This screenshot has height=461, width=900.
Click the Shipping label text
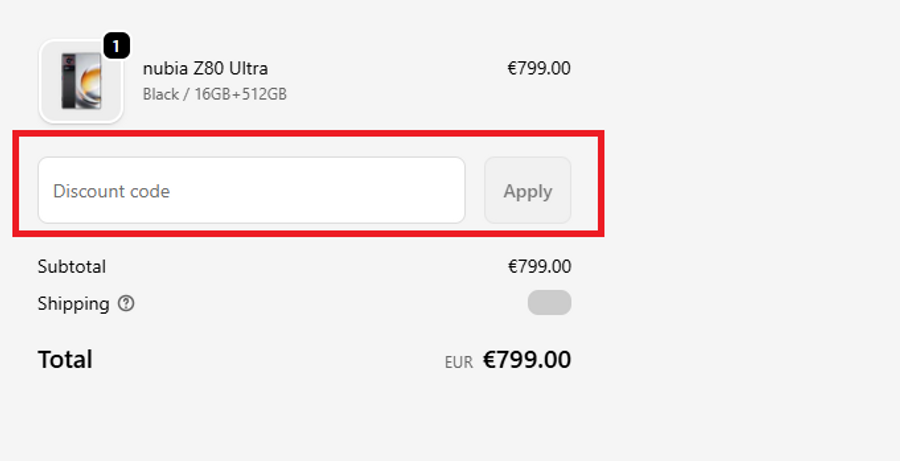point(73,304)
